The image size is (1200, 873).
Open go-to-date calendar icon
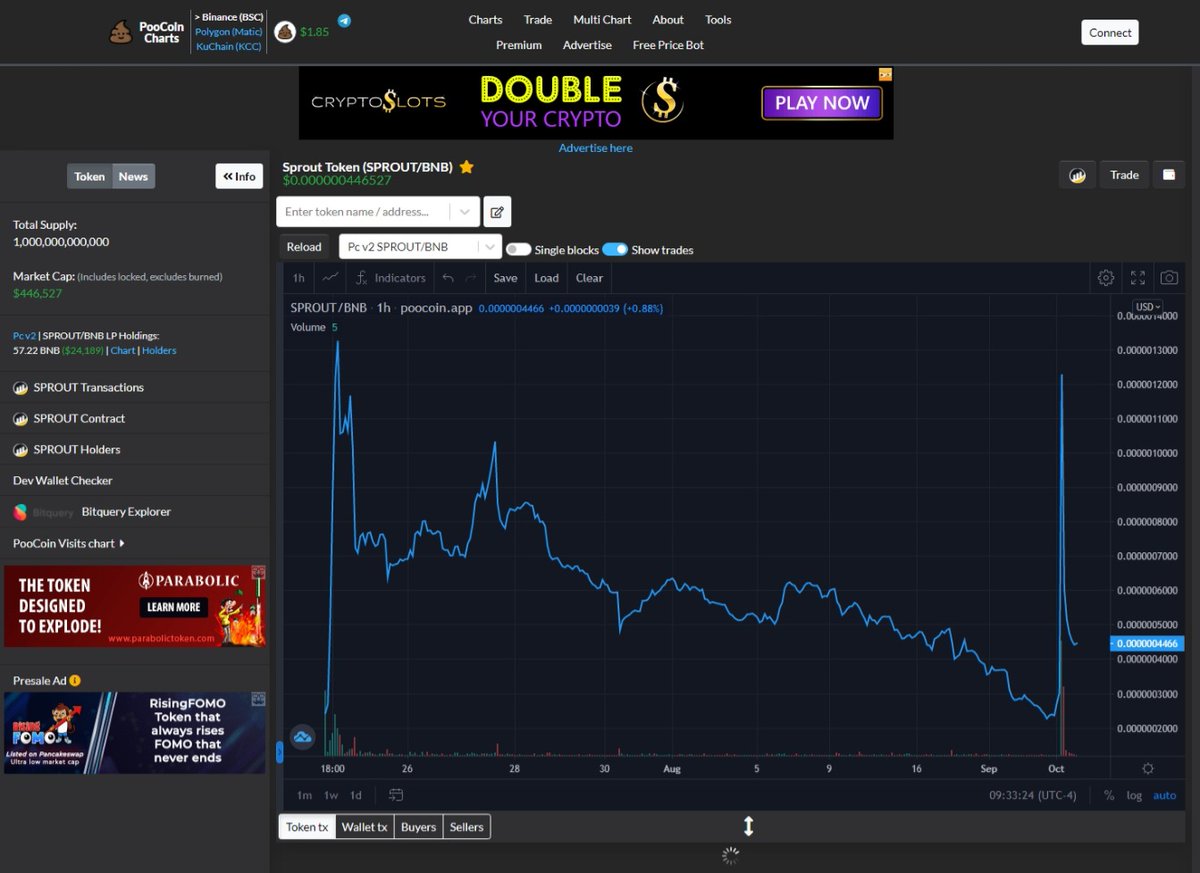point(396,795)
